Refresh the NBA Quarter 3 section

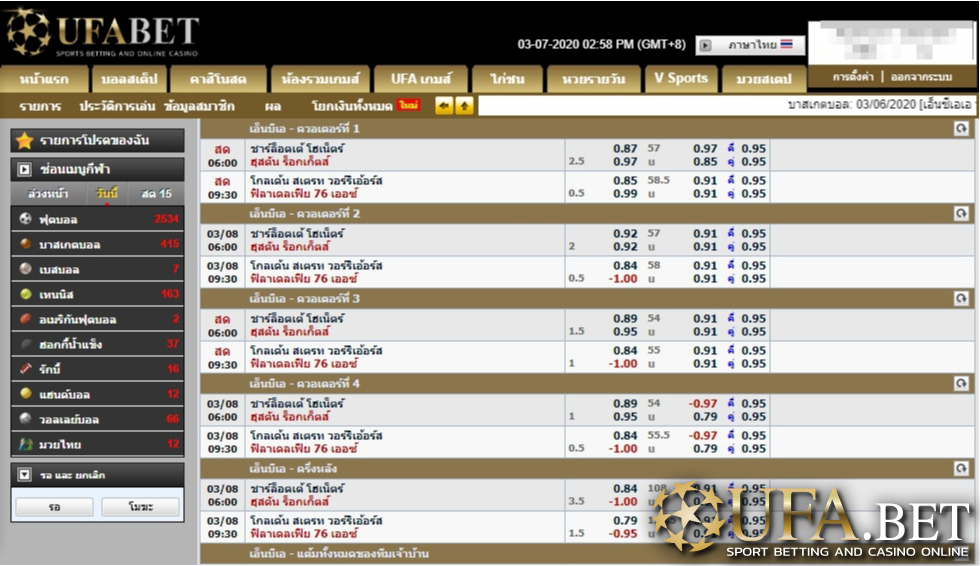[961, 299]
